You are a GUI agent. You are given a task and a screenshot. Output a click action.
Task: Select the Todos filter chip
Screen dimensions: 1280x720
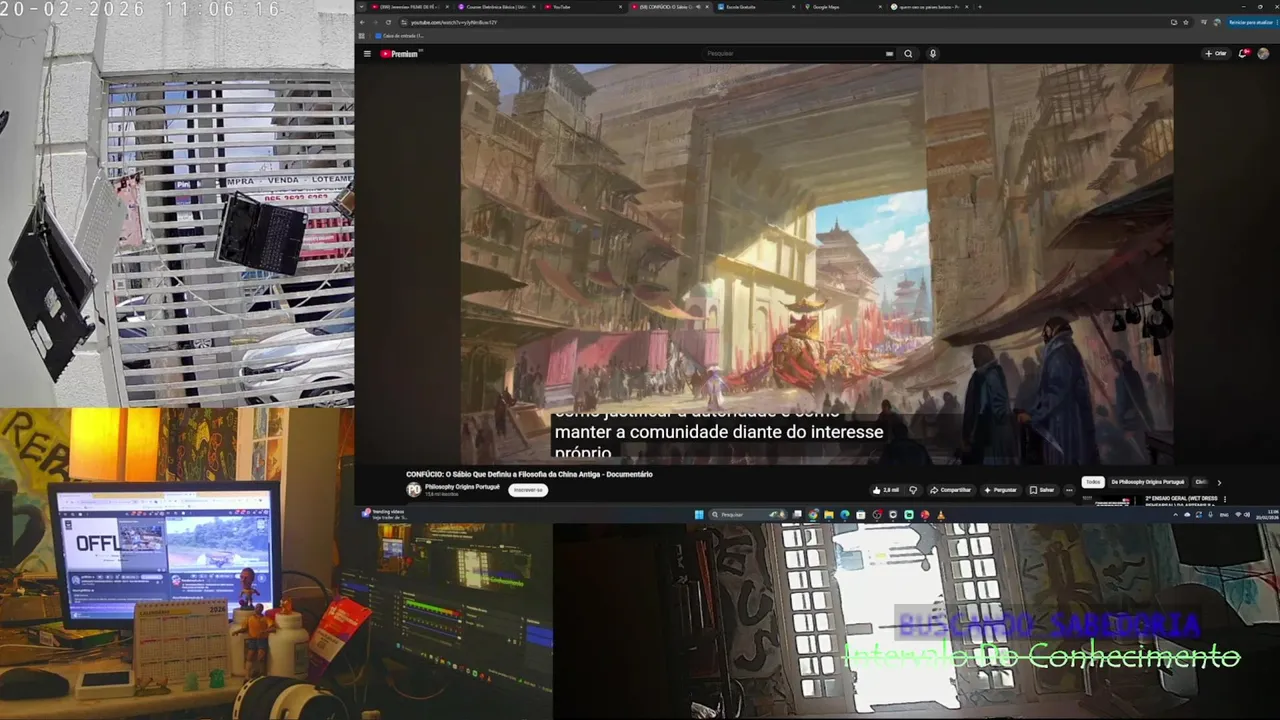click(x=1093, y=482)
